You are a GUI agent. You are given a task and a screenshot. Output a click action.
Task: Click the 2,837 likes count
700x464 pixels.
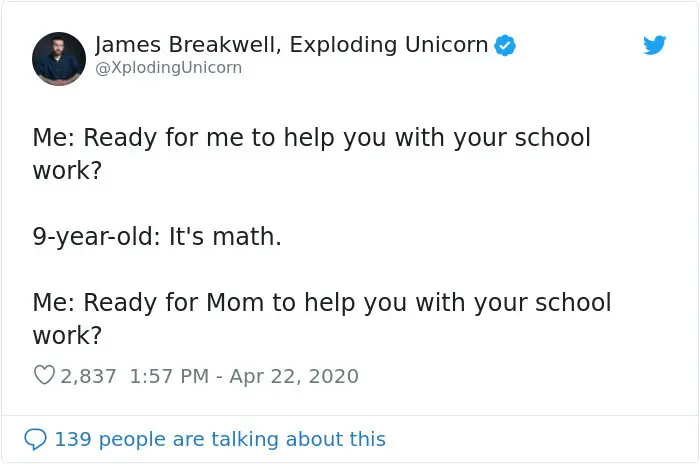click(x=89, y=377)
